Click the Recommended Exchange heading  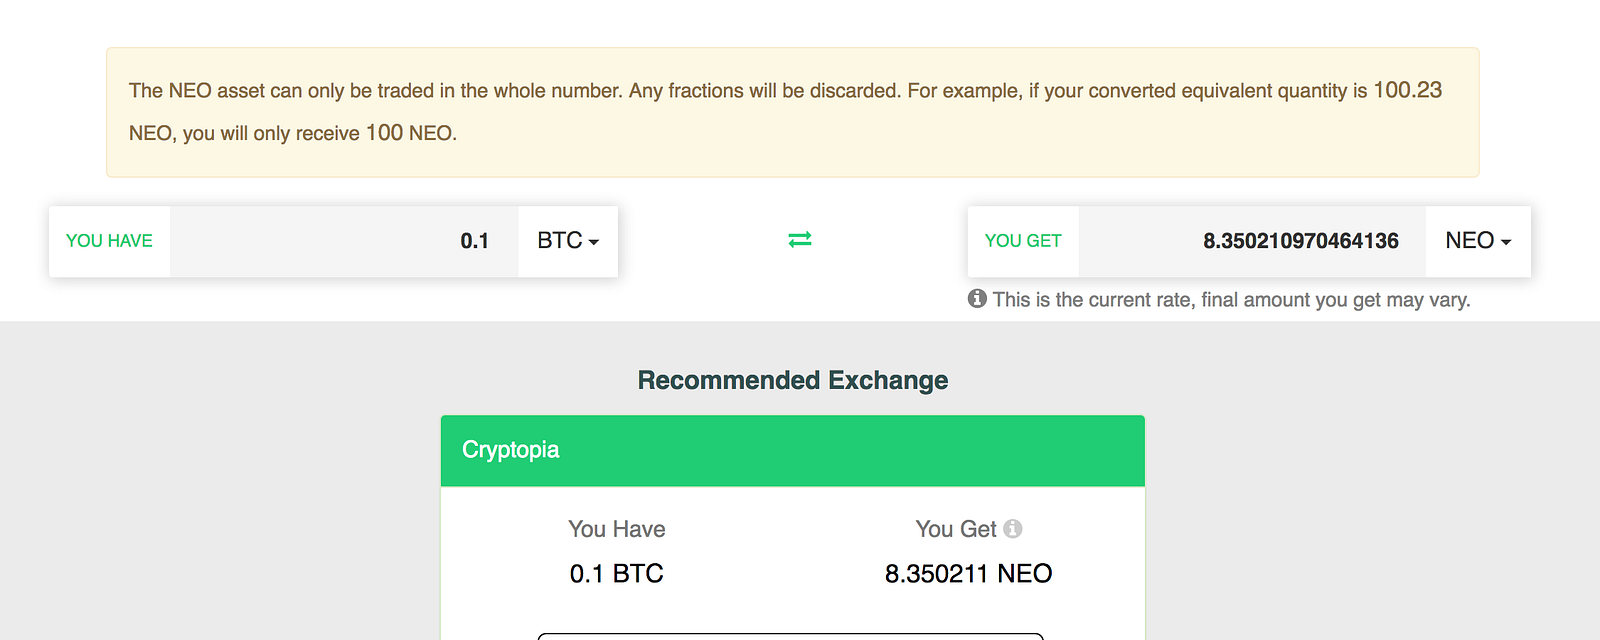pos(793,381)
